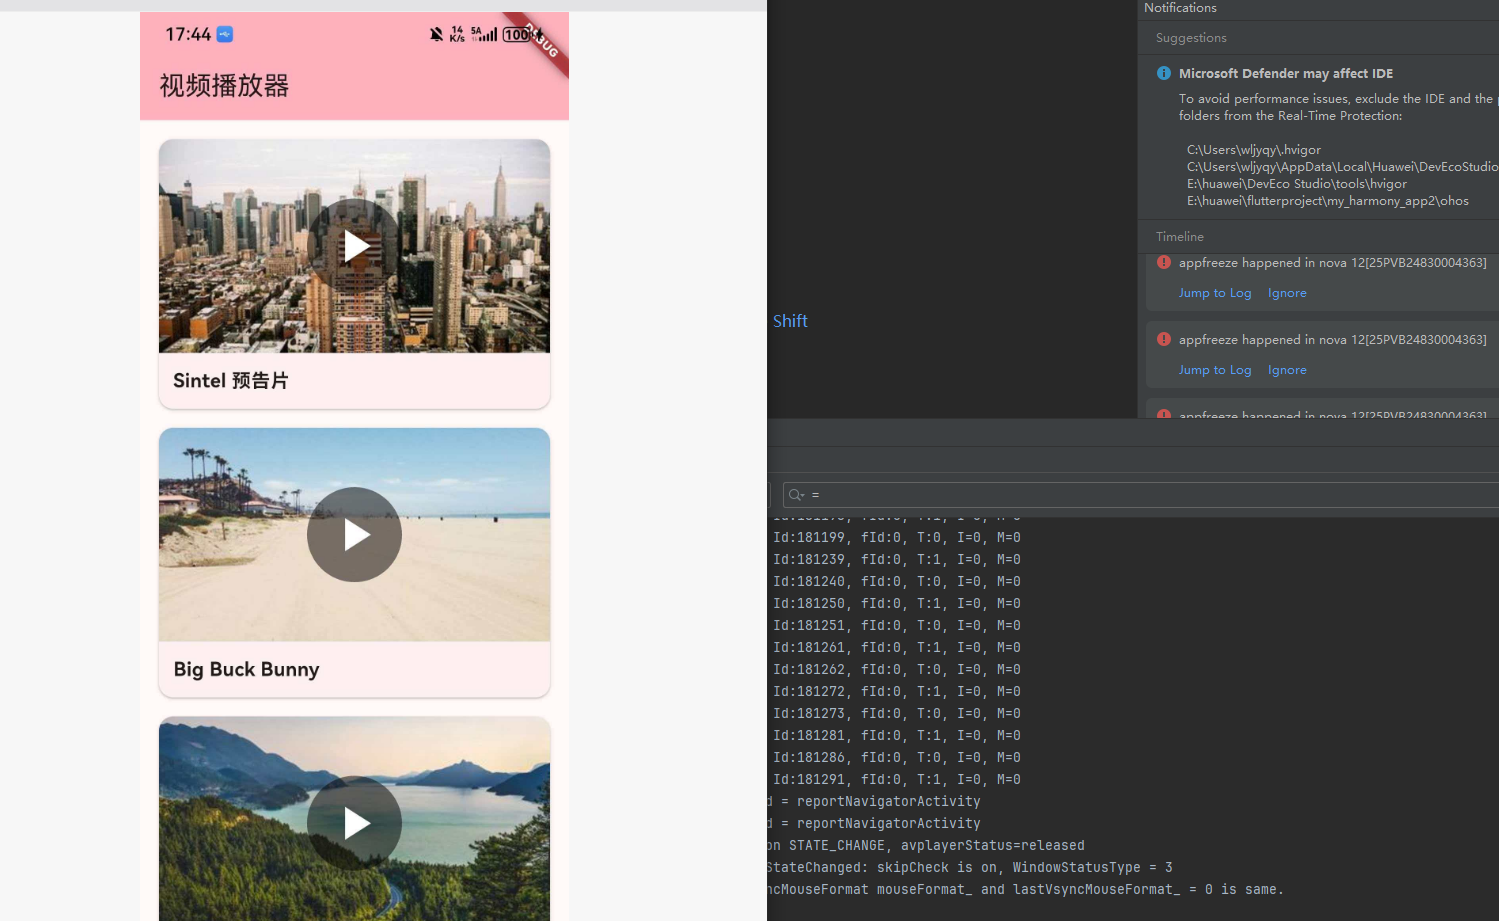Click log line Id:181239

tap(897, 560)
